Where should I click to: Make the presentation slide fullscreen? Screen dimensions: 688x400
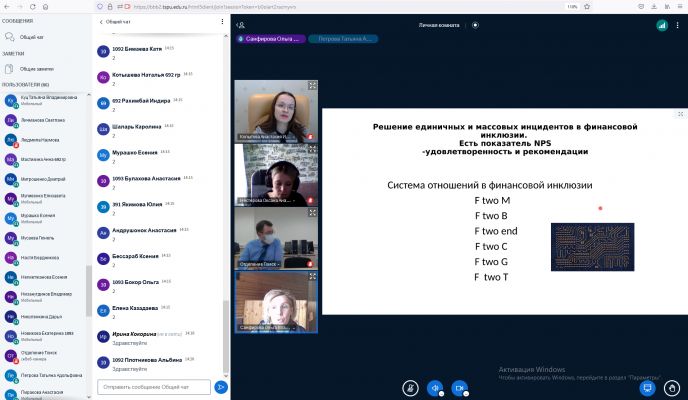pyautogui.click(x=680, y=115)
